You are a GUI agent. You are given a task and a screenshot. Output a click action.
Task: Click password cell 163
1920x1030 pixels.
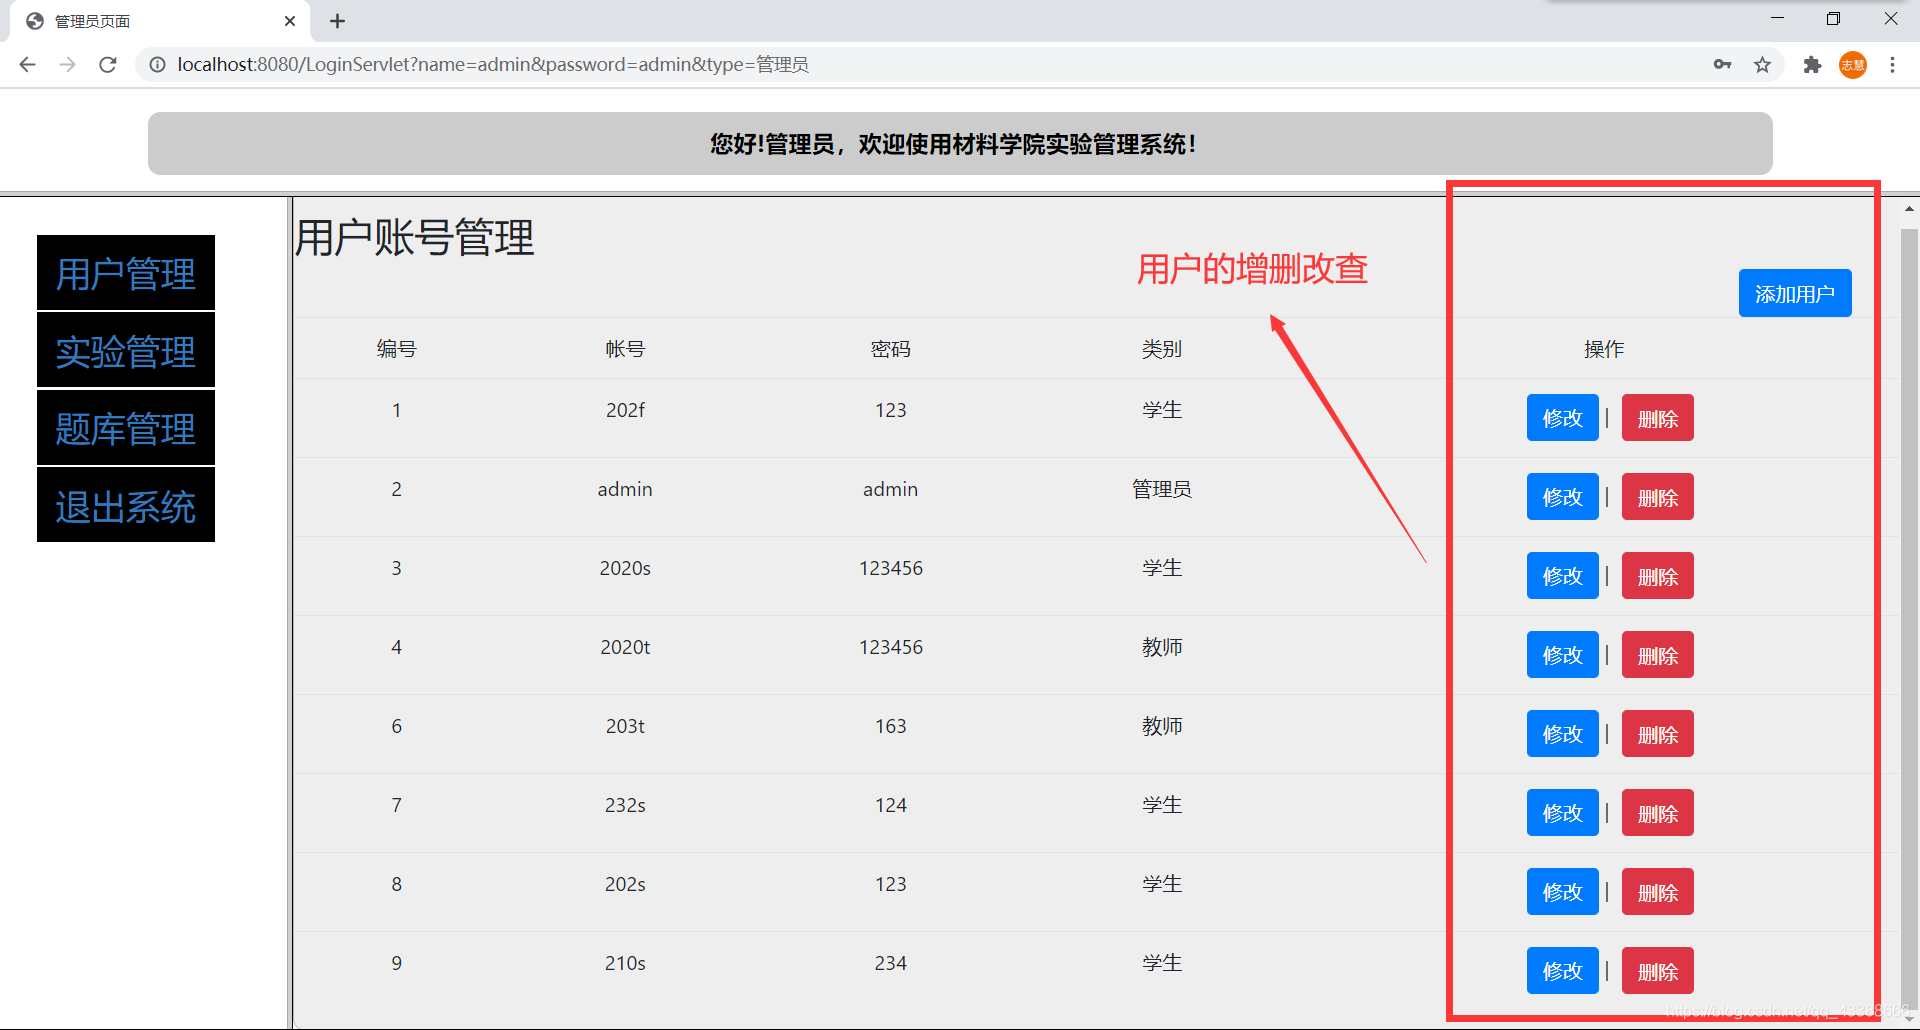click(x=890, y=726)
